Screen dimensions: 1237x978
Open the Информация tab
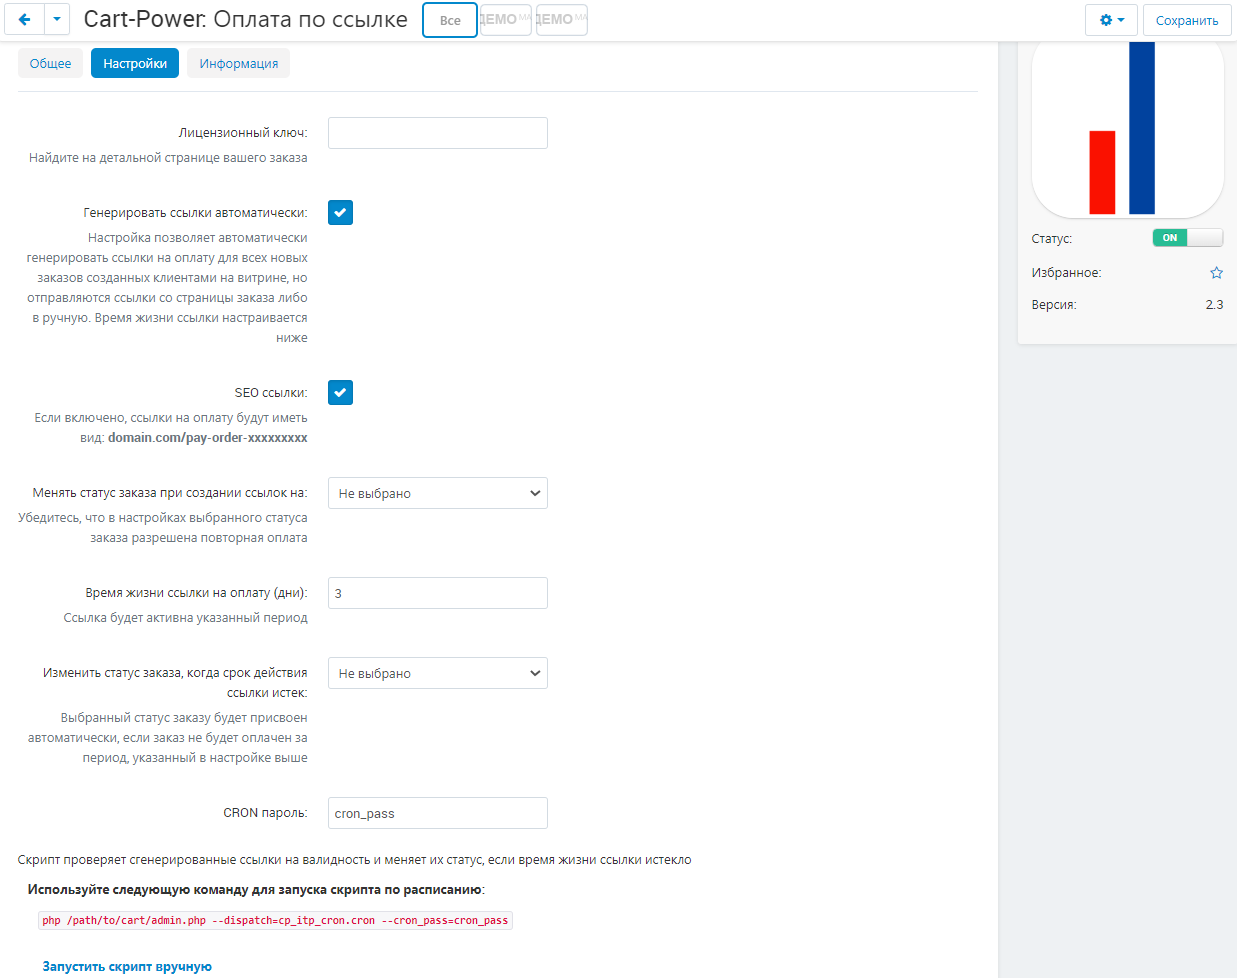[x=239, y=63]
